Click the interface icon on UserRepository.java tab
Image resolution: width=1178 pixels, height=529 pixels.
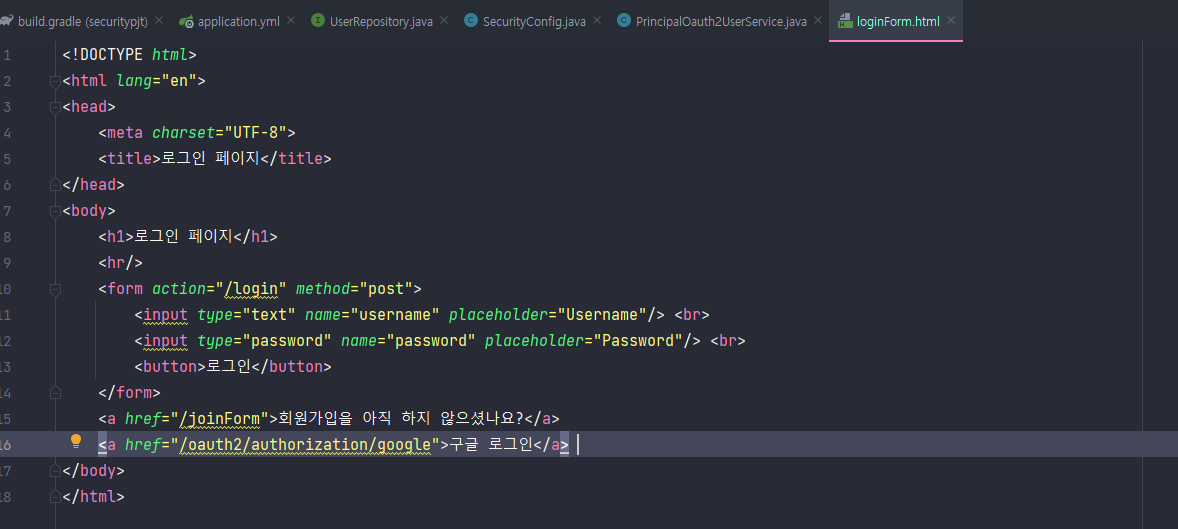point(318,21)
